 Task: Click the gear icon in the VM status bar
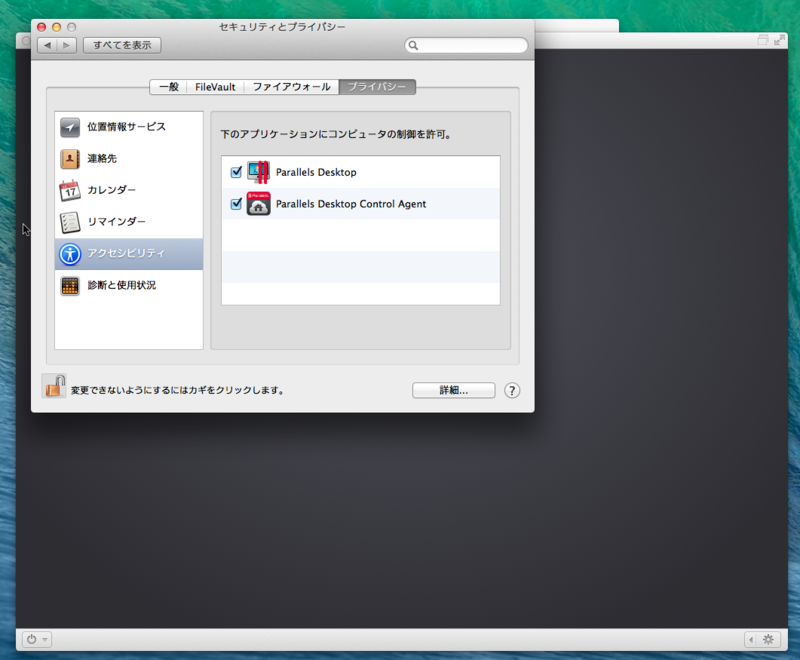767,639
